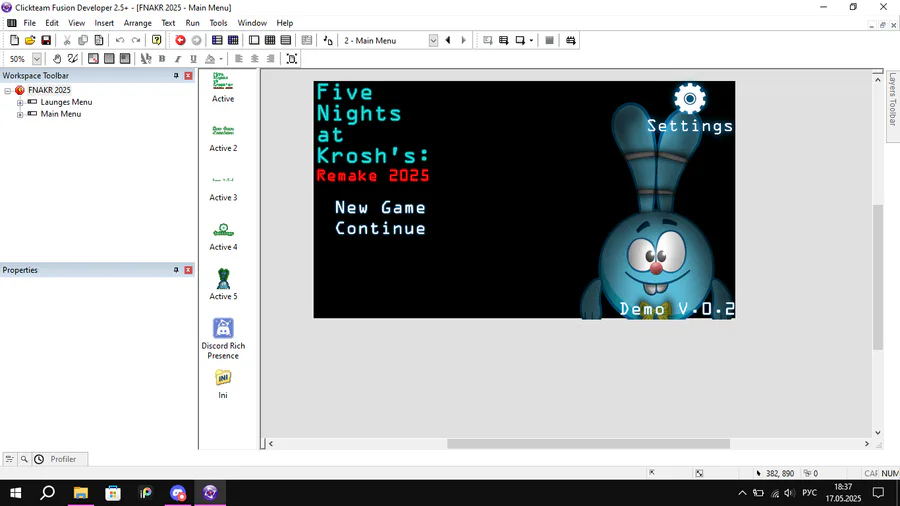Jump to the next frame arrow
This screenshot has width=900, height=506.
(x=464, y=40)
